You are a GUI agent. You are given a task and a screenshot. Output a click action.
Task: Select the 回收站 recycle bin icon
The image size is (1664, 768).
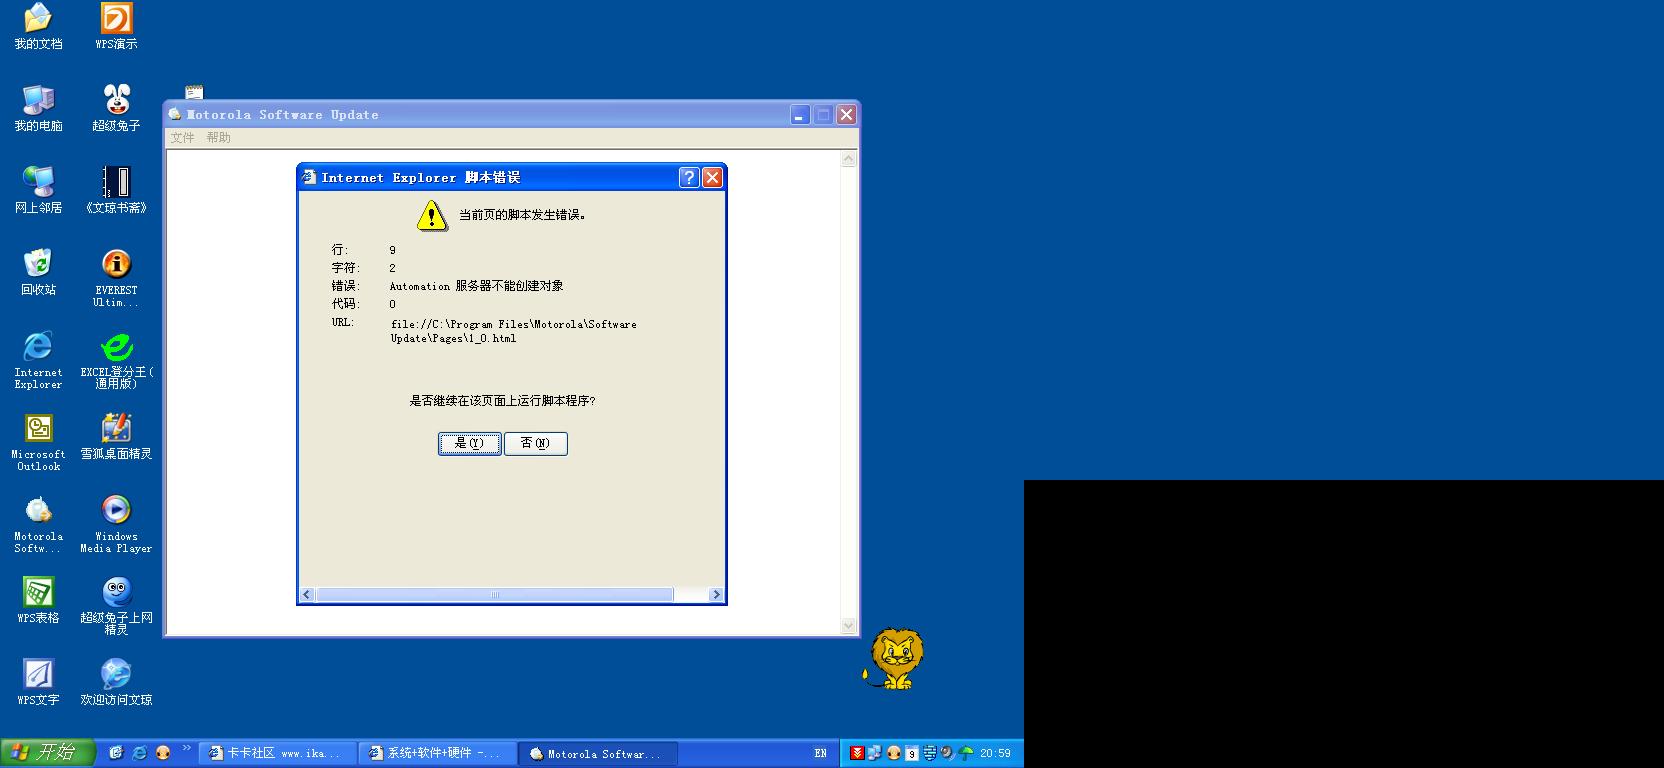tap(38, 273)
